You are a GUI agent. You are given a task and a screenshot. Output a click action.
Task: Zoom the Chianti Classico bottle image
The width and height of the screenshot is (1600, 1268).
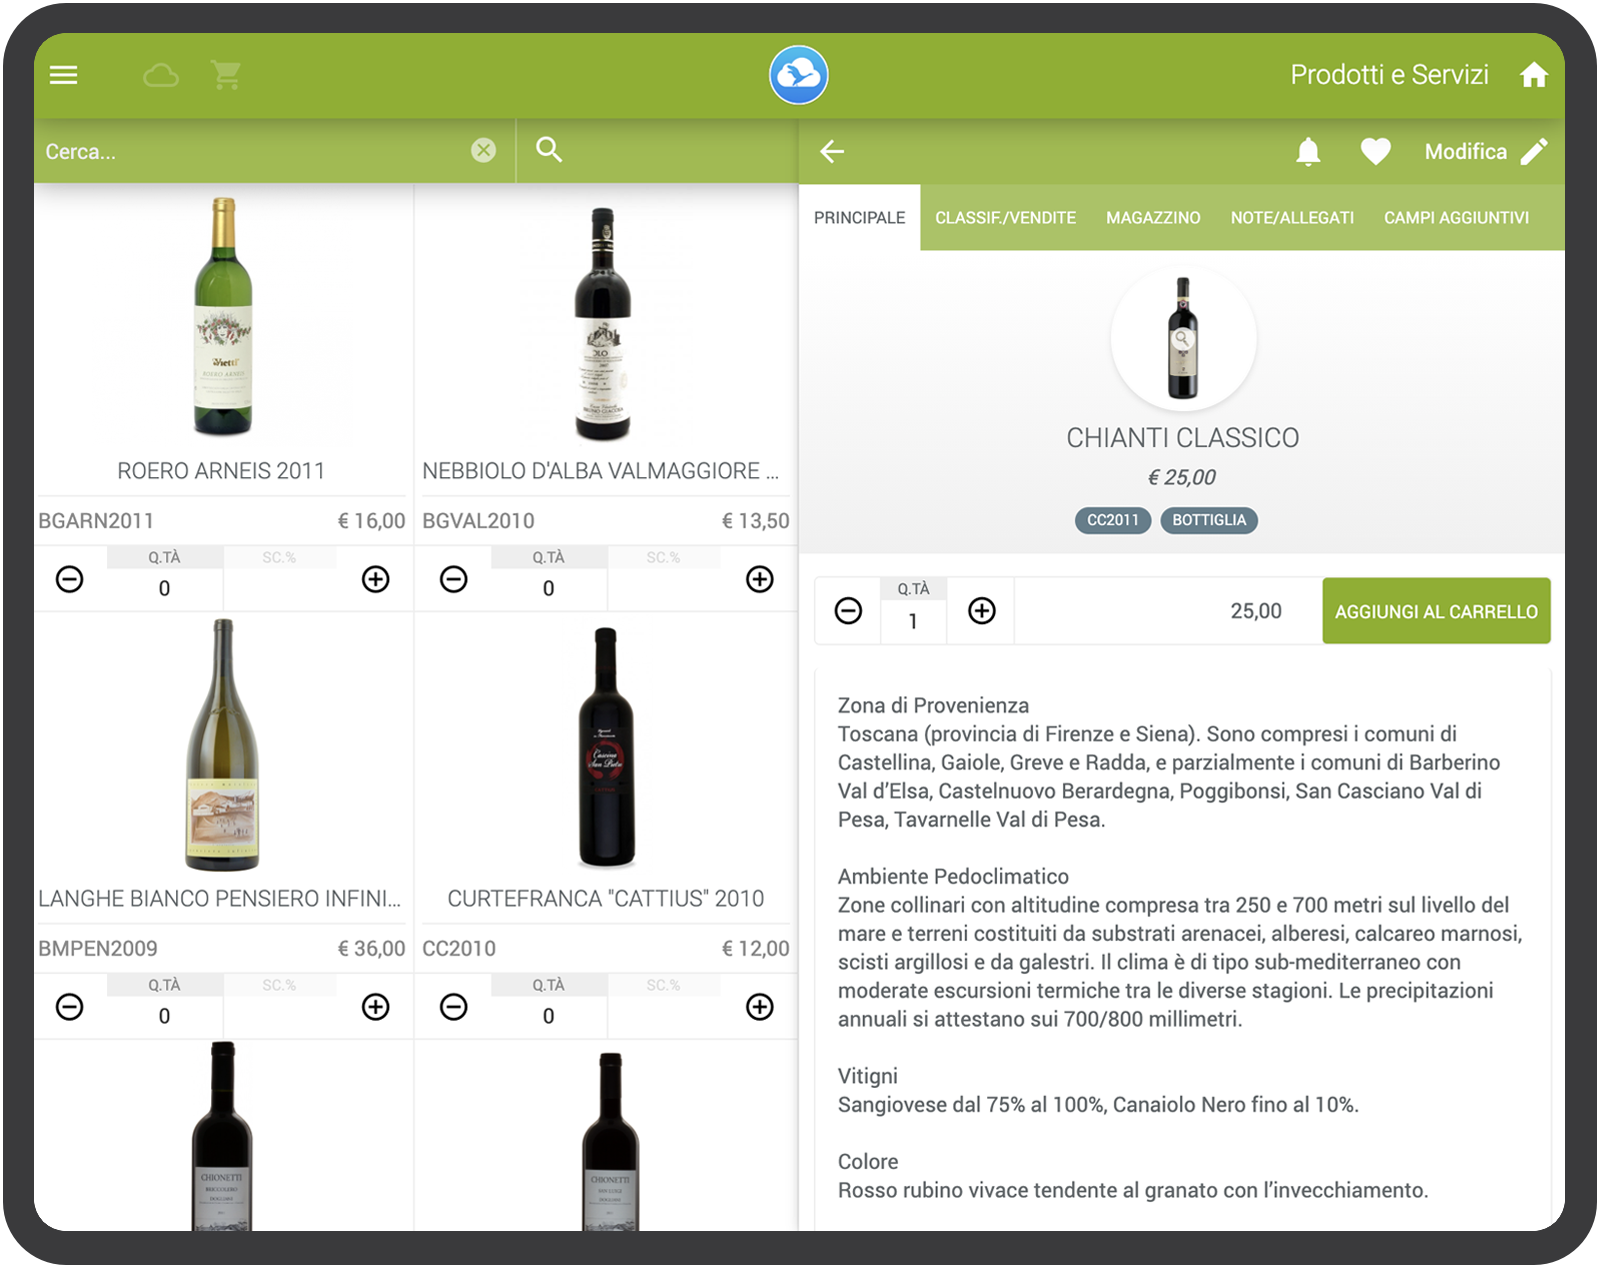pyautogui.click(x=1183, y=338)
